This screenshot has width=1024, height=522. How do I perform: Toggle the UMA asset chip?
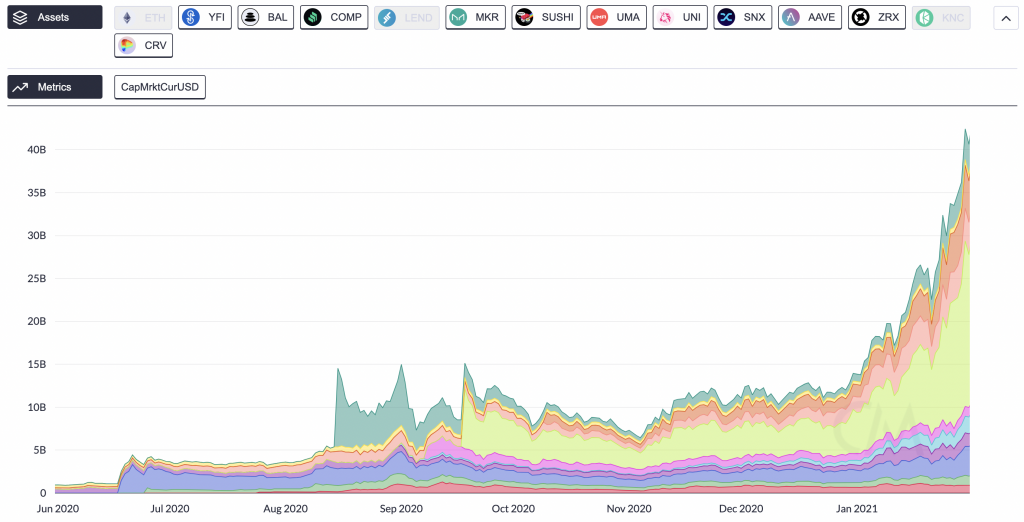tap(616, 18)
